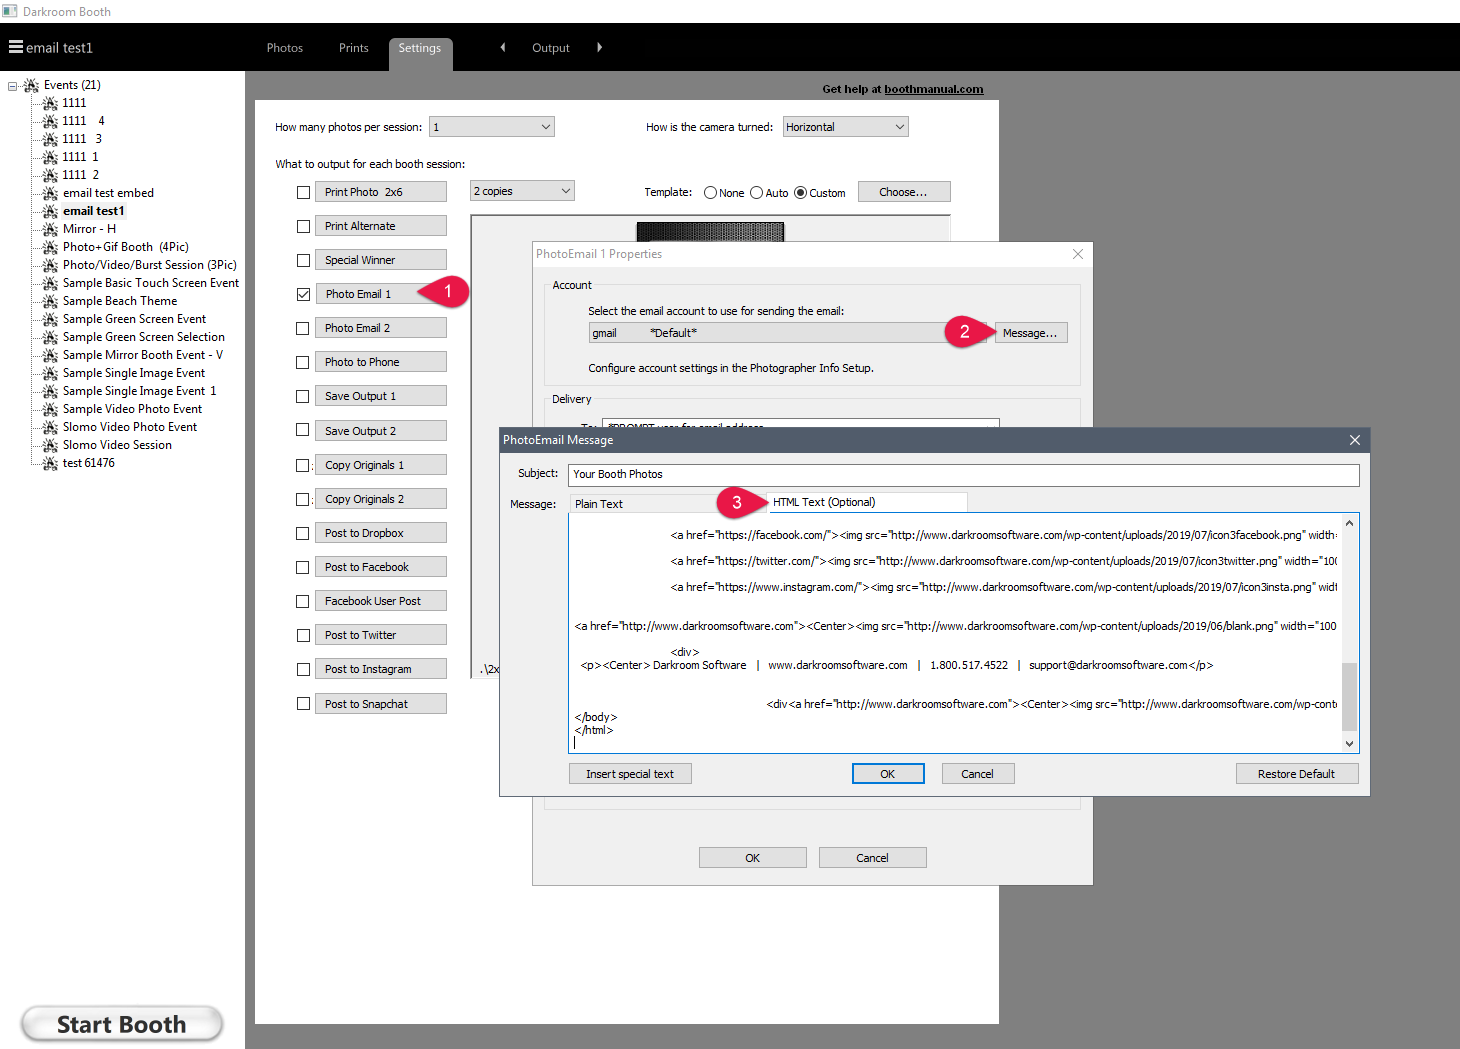Enable the Photo Email 2 checkbox

[303, 328]
